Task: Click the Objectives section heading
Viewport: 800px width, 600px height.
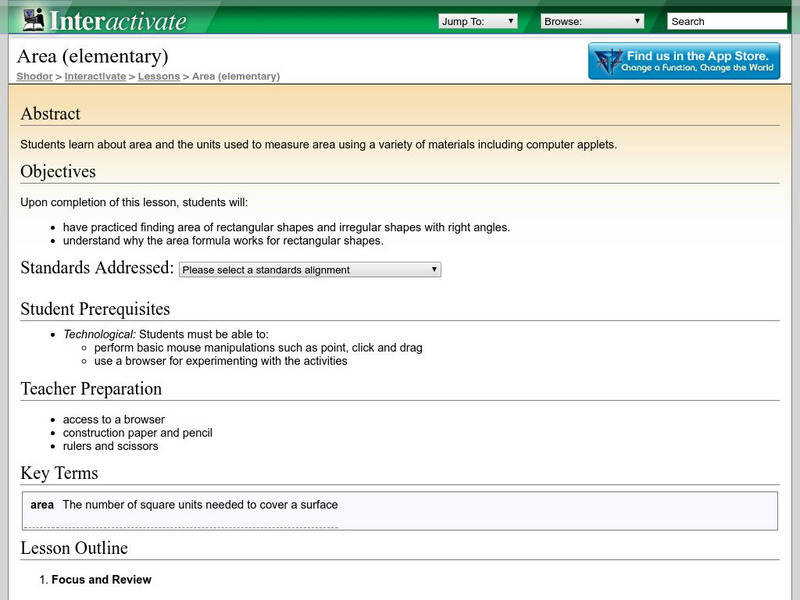Action: [x=58, y=172]
